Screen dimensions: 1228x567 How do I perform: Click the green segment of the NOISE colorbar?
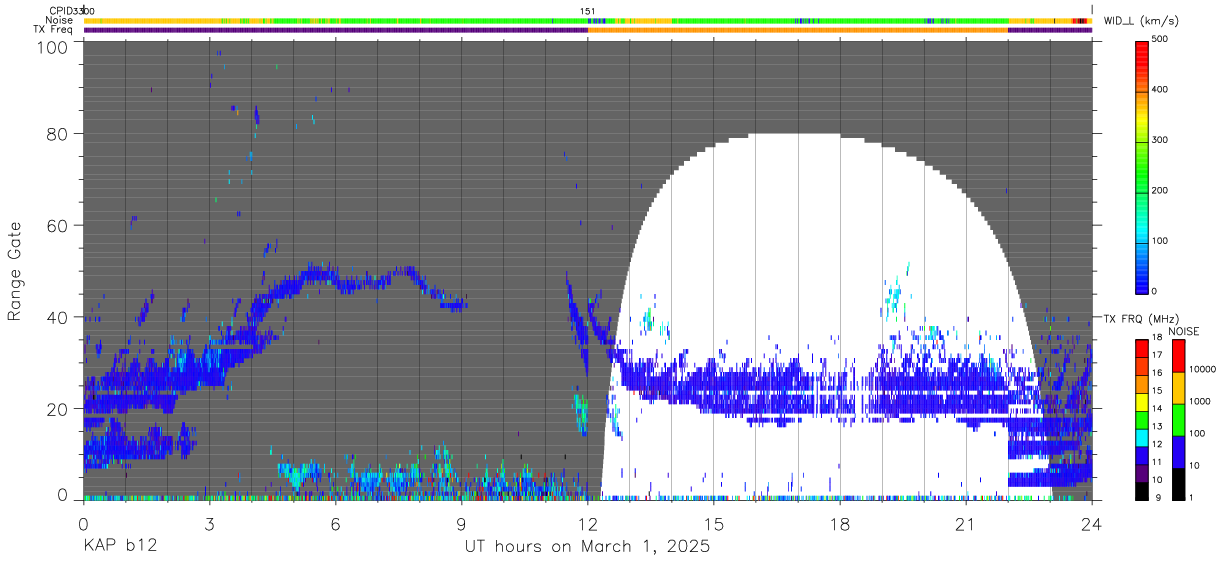tap(1179, 419)
